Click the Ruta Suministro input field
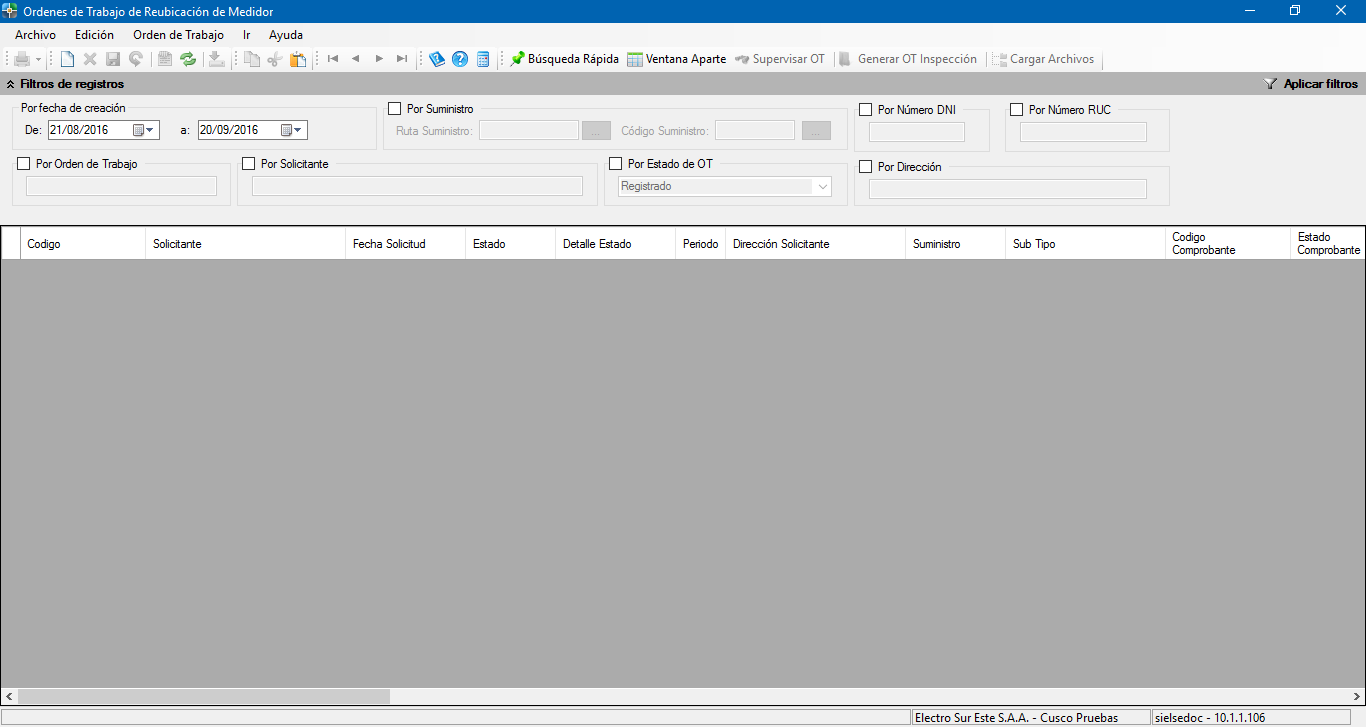This screenshot has width=1366, height=727. (x=529, y=131)
